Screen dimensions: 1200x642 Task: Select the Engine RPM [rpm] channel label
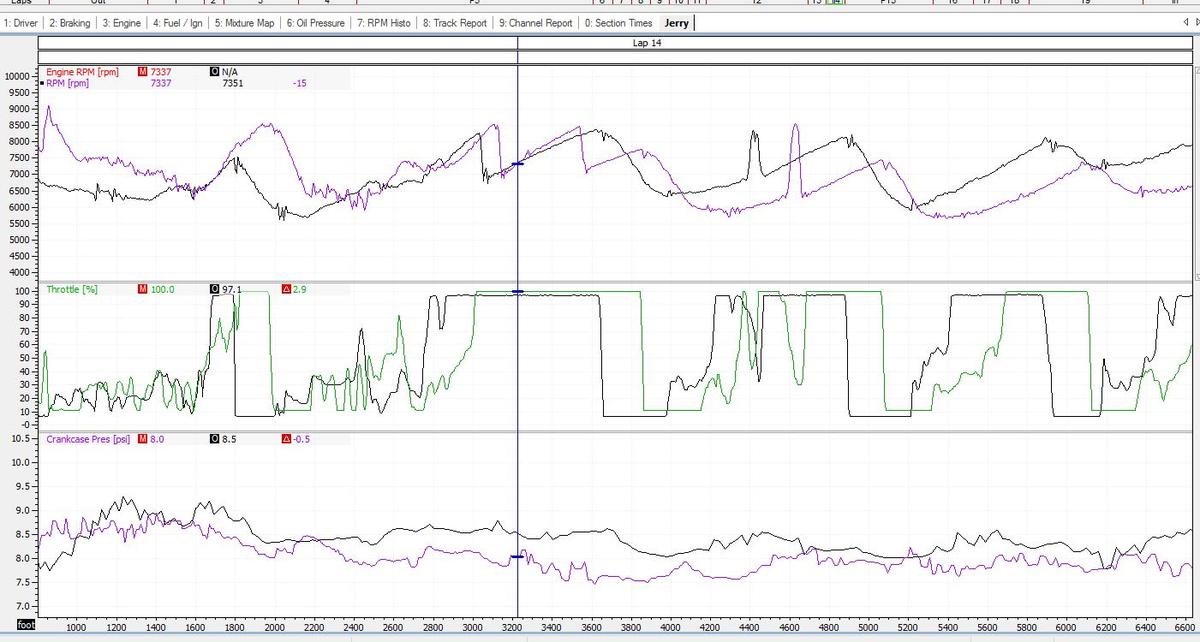[82, 72]
